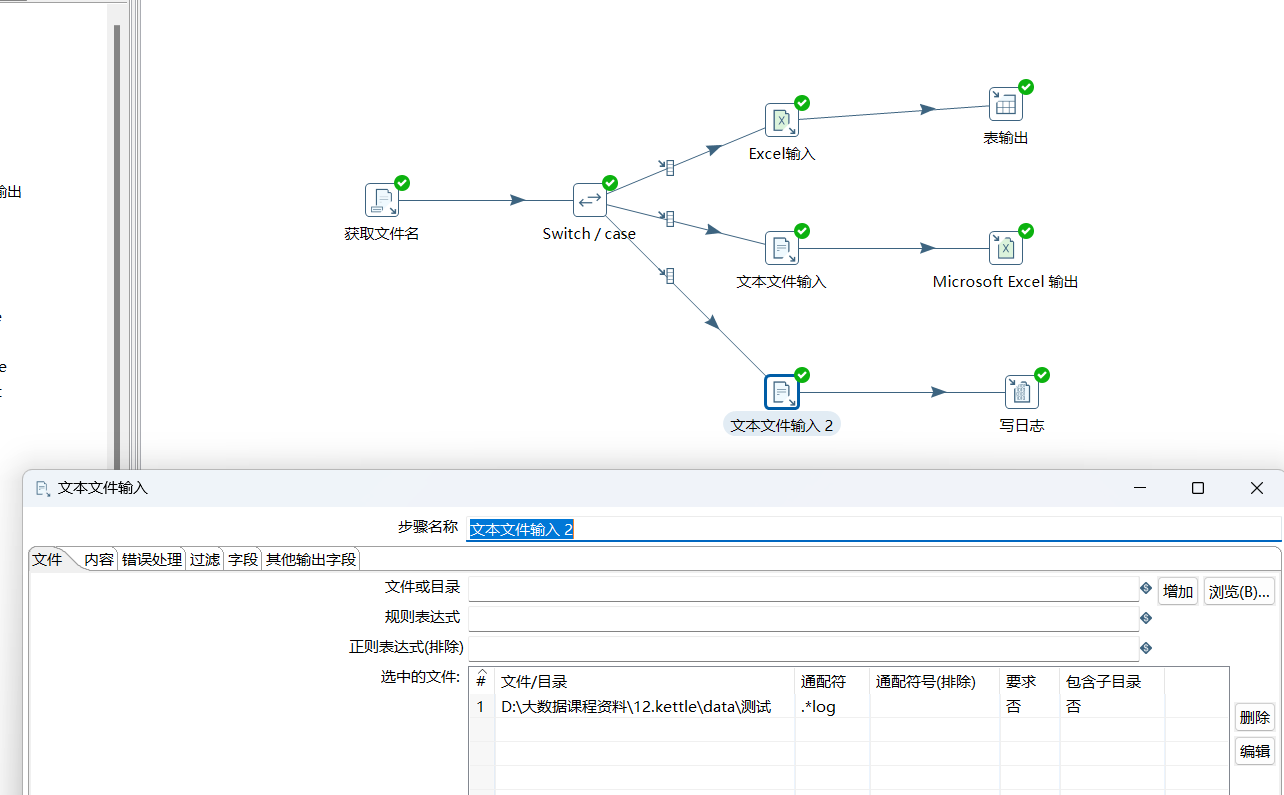1284x795 pixels.
Task: Close the 文本文件输入 dialog
Action: click(1257, 488)
